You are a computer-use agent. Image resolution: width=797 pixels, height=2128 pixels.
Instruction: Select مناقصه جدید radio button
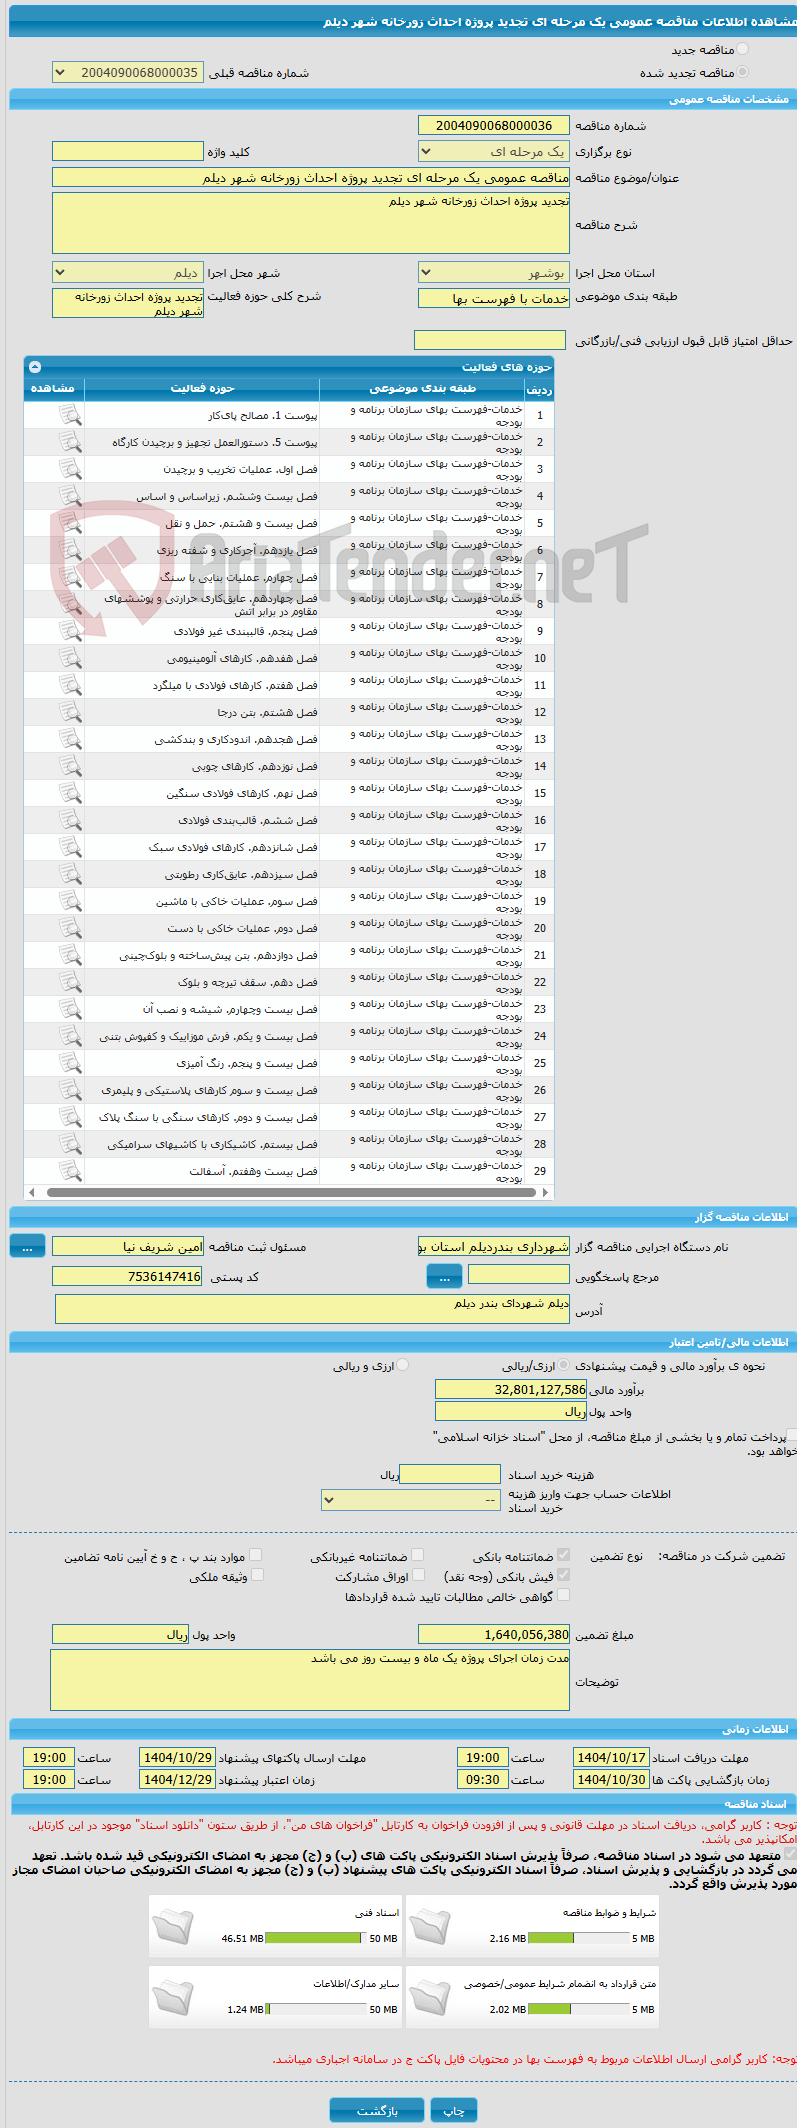point(742,49)
